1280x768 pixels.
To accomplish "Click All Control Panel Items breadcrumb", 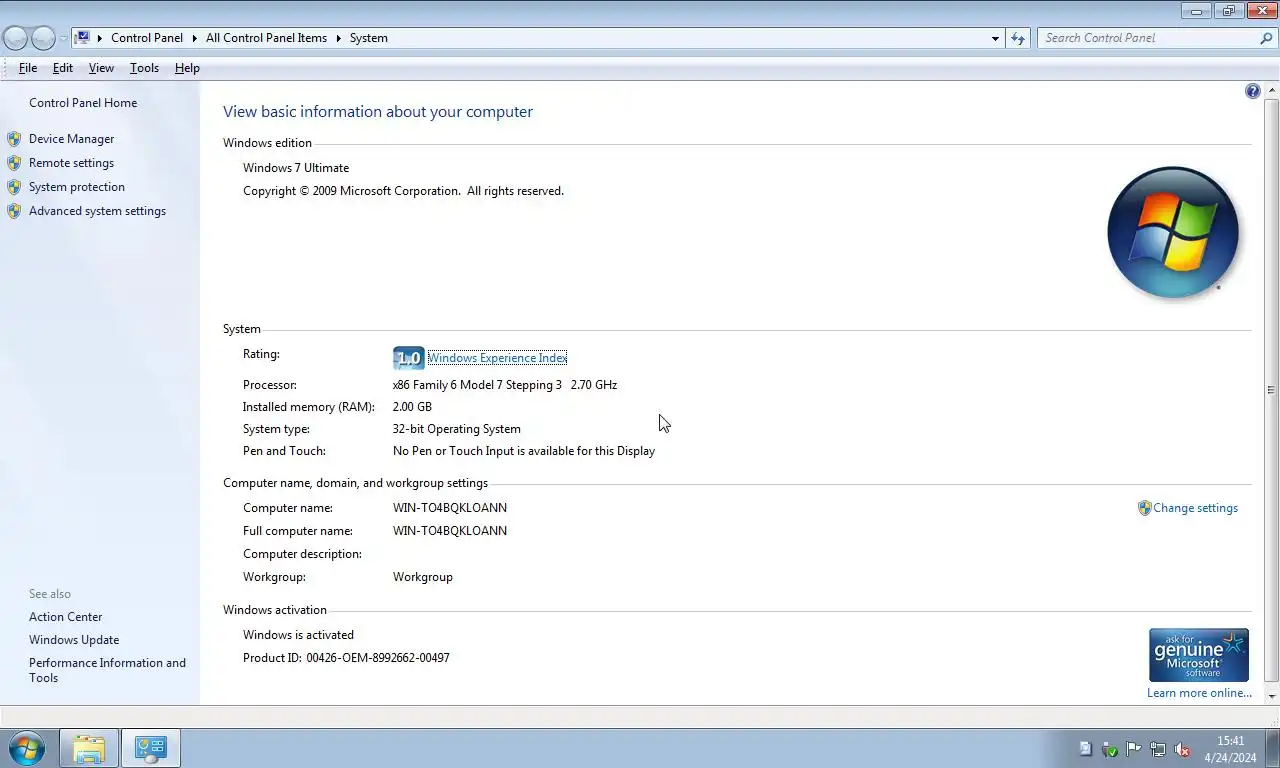I will point(266,38).
